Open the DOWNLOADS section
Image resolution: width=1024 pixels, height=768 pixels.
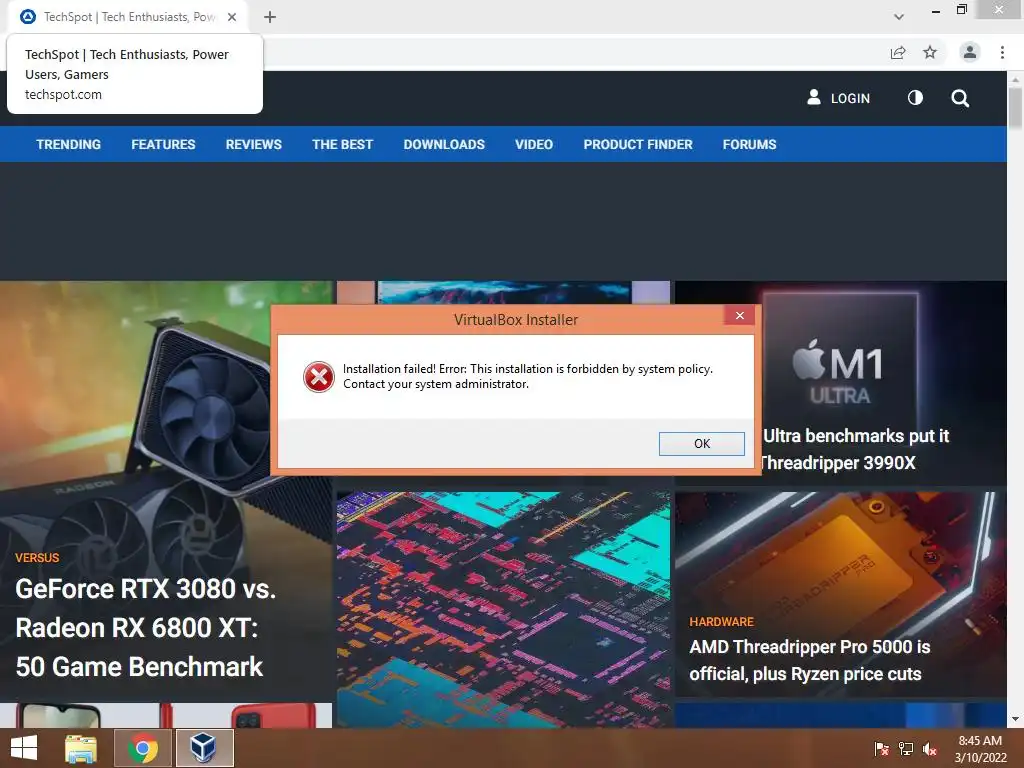coord(444,144)
